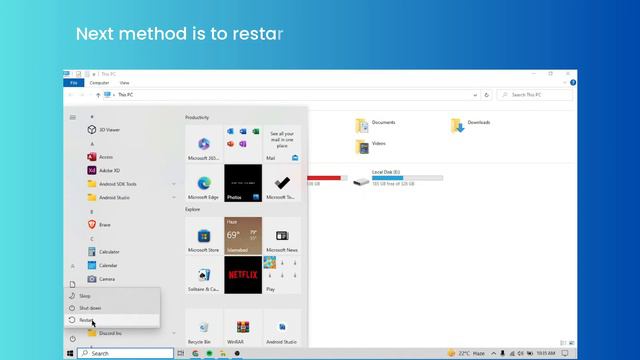Open the Microsoft Store tile

(x=204, y=236)
